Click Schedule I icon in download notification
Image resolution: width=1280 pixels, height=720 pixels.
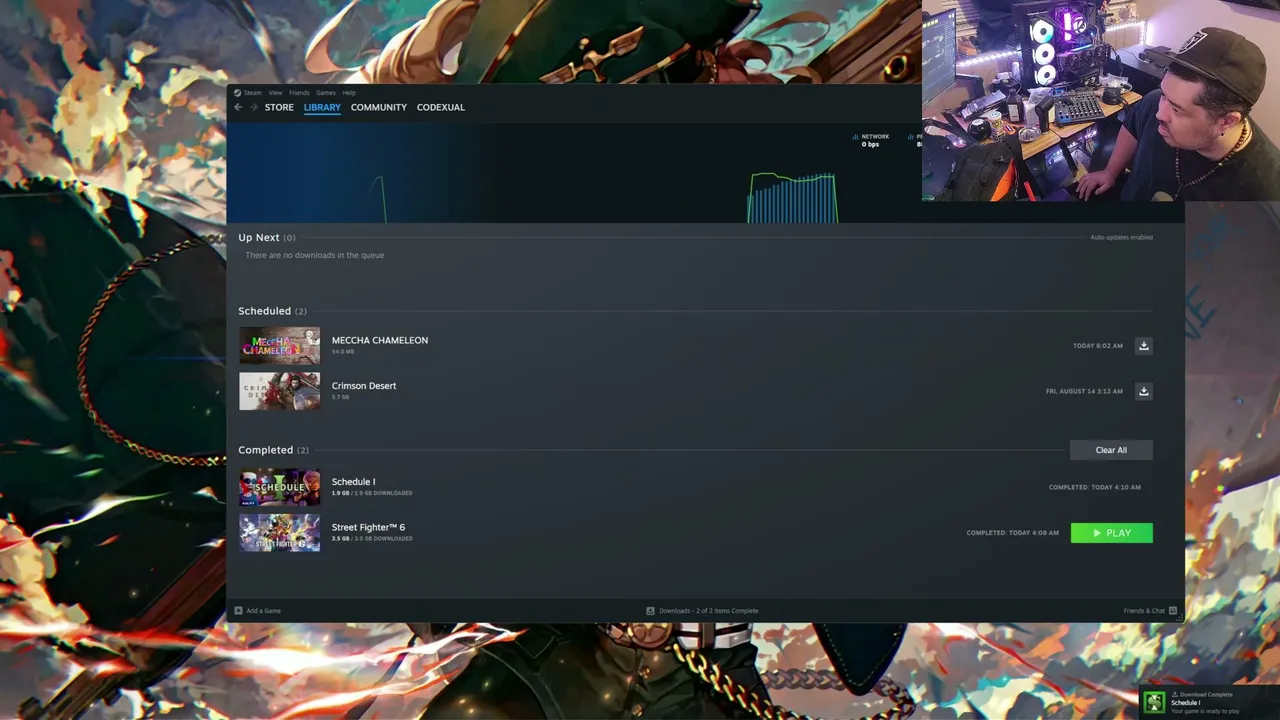(1155, 702)
